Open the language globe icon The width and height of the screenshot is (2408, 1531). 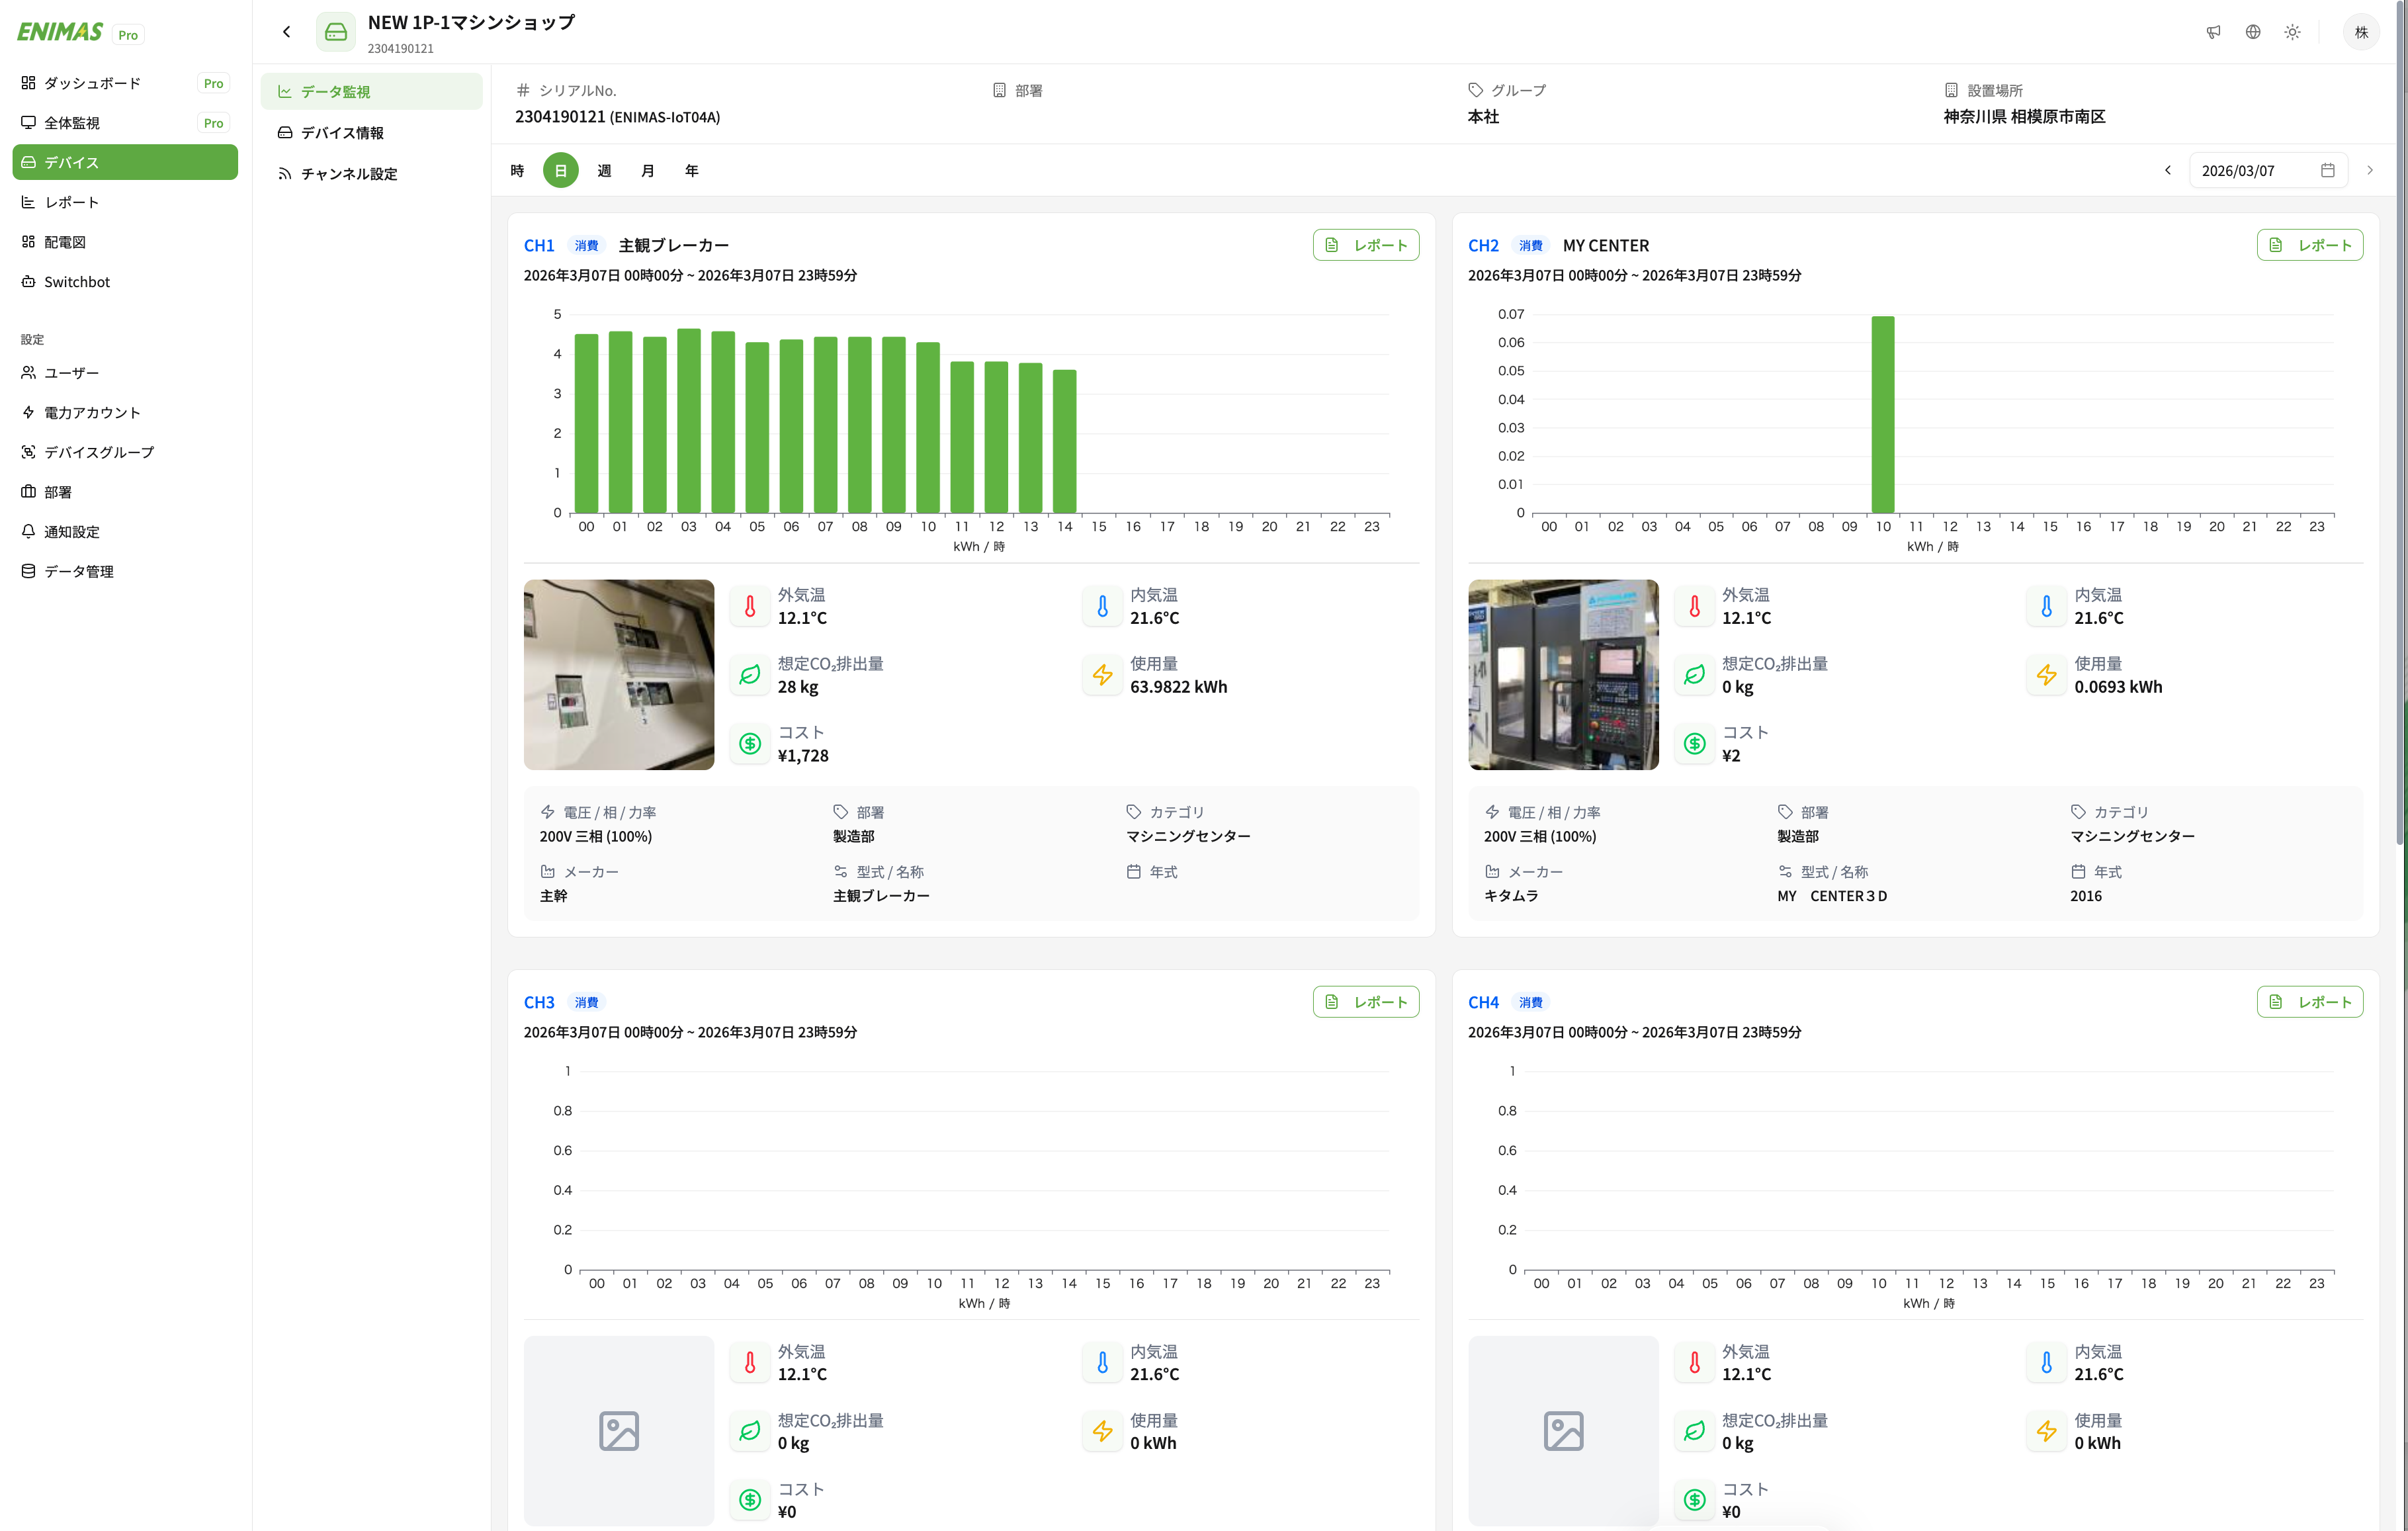(2253, 32)
